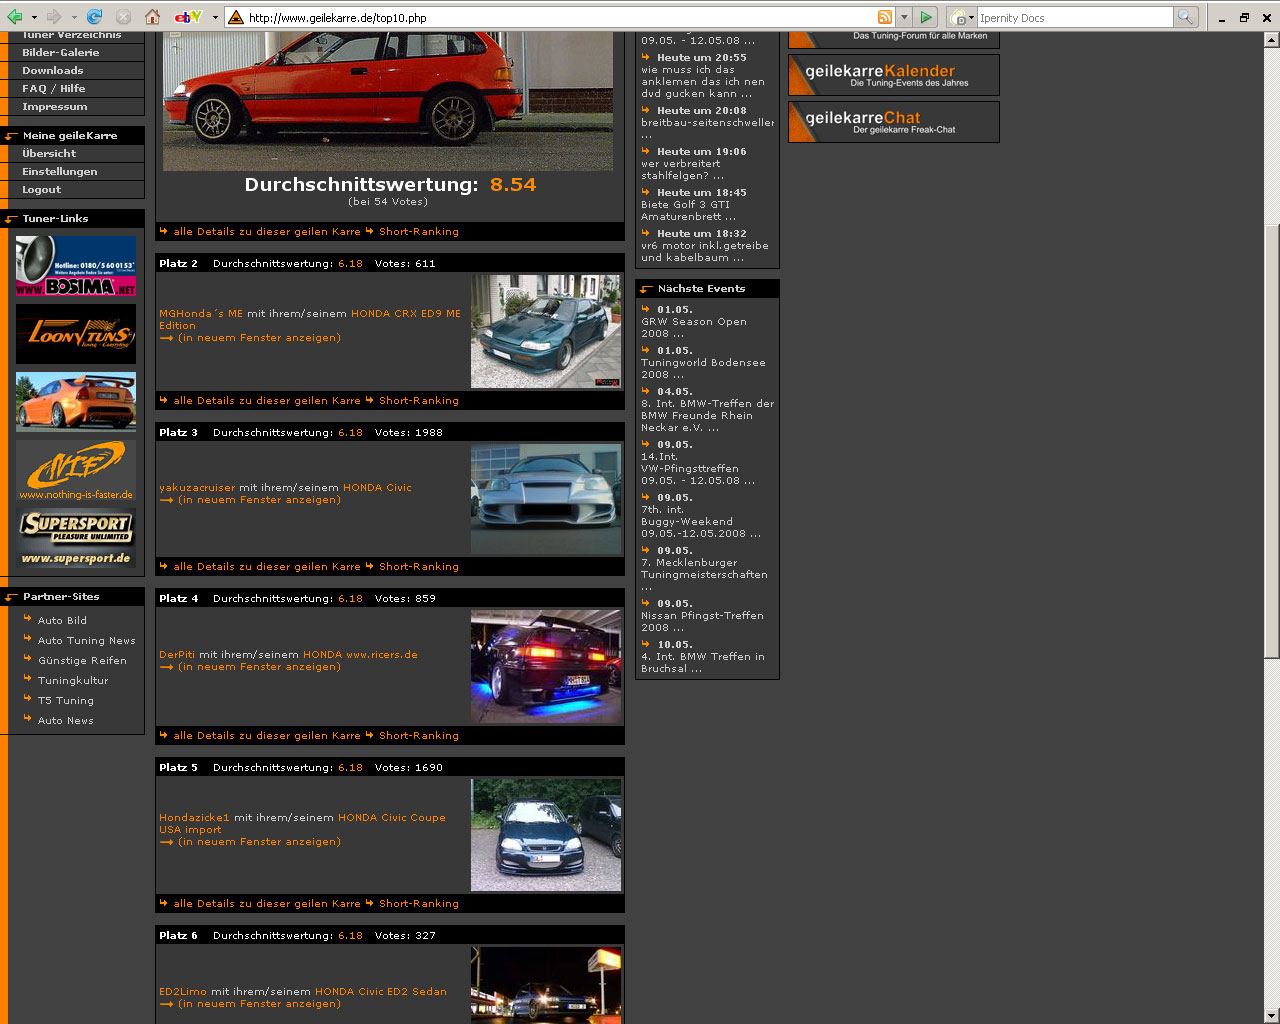Open the Supersport.de banner
1280x1024 pixels.
coord(76,538)
